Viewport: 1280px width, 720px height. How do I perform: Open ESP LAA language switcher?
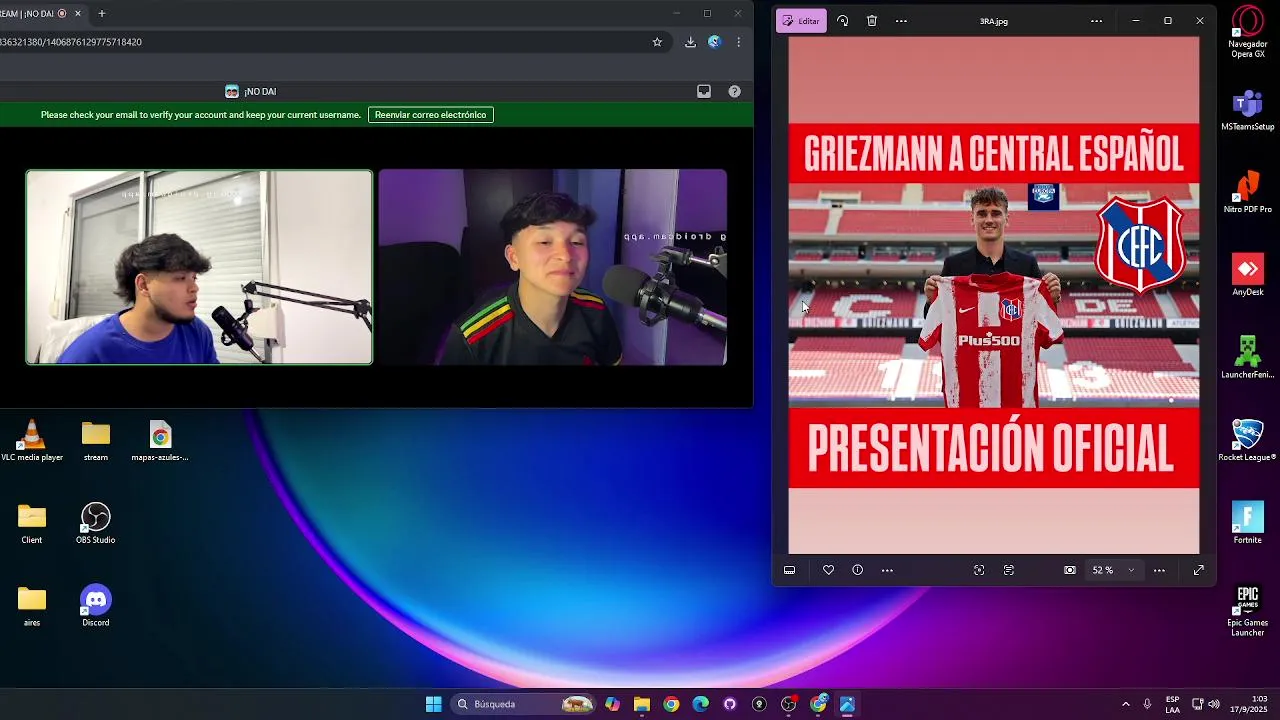tap(1172, 704)
